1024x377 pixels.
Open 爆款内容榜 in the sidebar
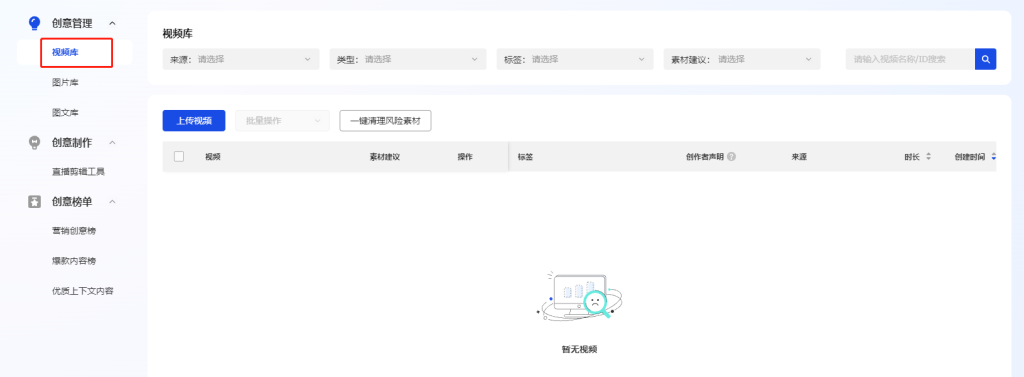click(74, 261)
